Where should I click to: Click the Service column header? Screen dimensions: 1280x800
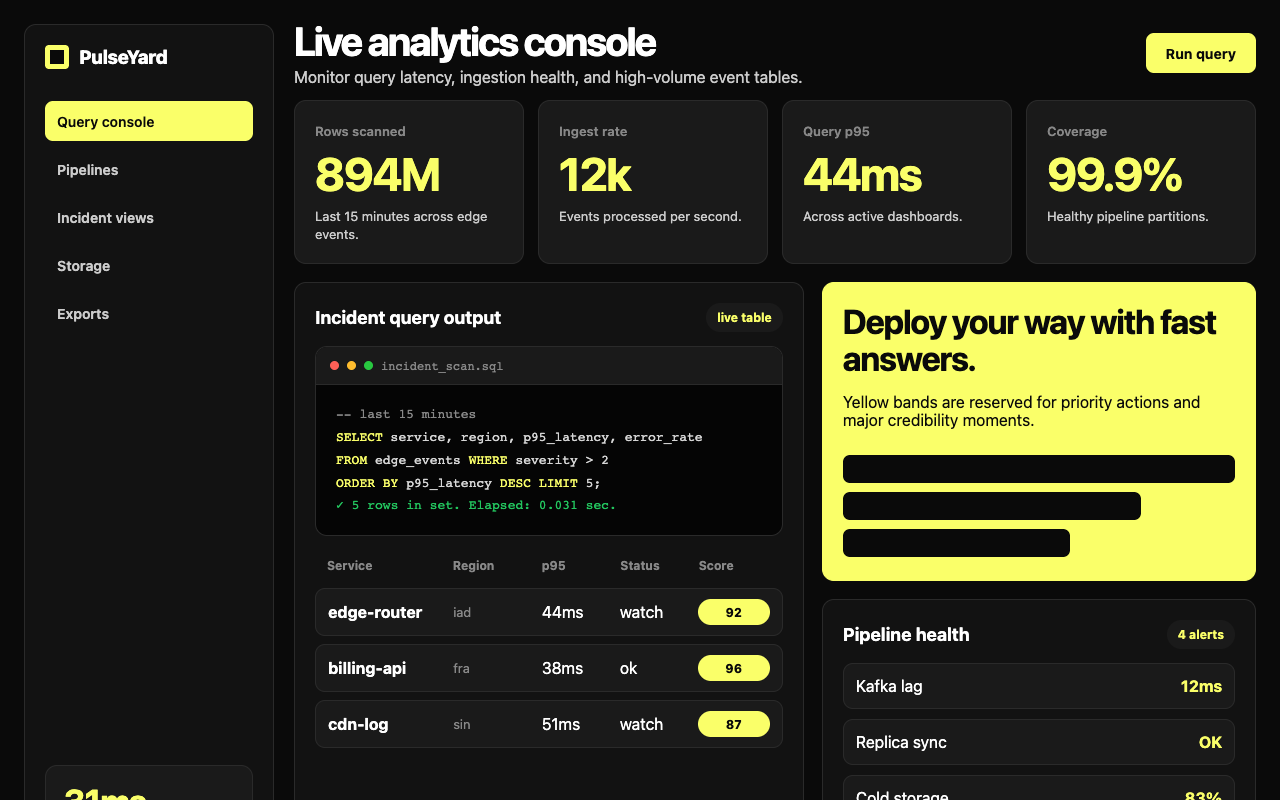pyautogui.click(x=350, y=566)
